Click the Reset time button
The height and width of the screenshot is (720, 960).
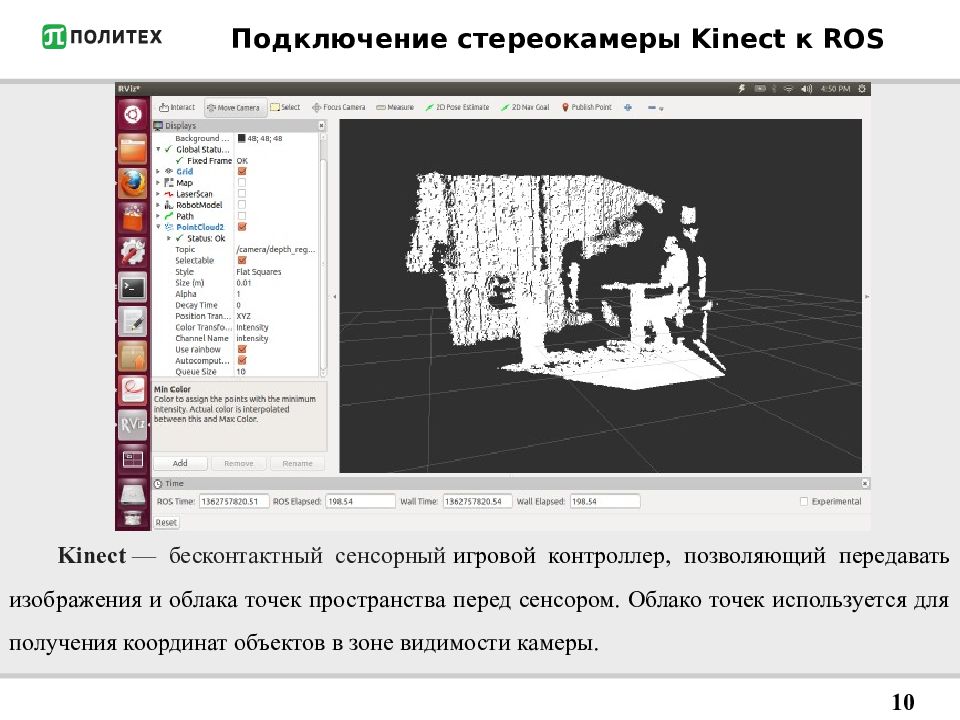(x=166, y=522)
